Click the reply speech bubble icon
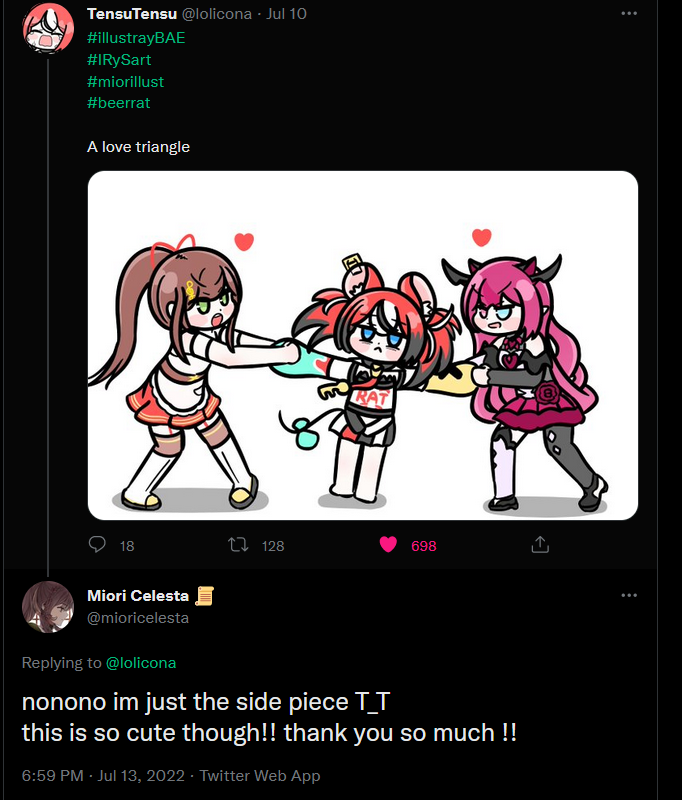 [98, 545]
